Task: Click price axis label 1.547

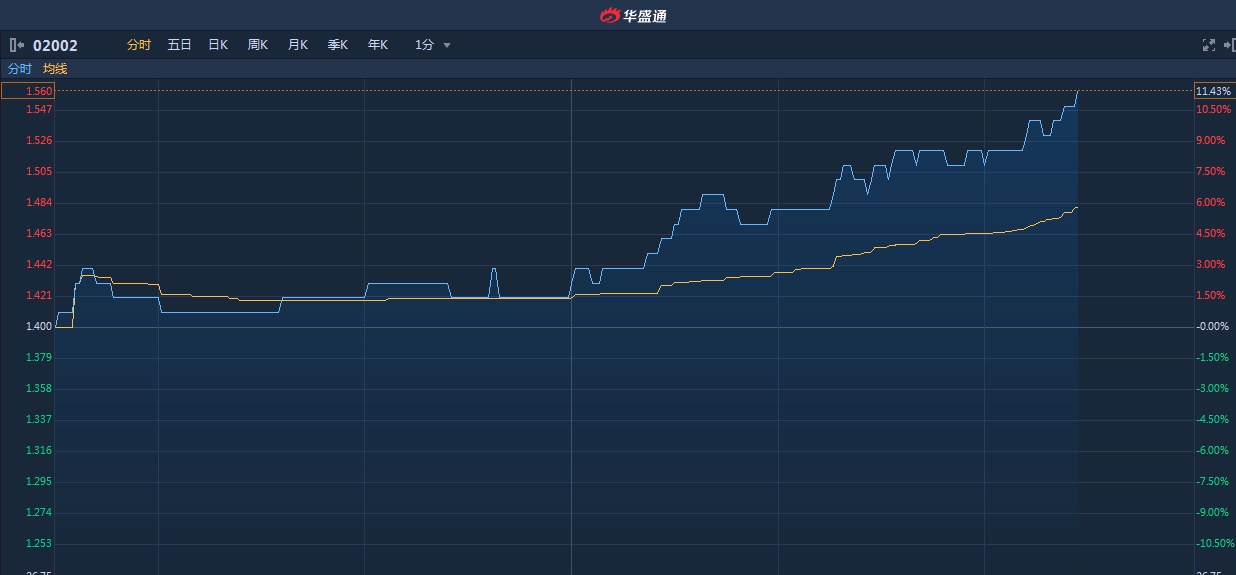Action: pos(39,109)
